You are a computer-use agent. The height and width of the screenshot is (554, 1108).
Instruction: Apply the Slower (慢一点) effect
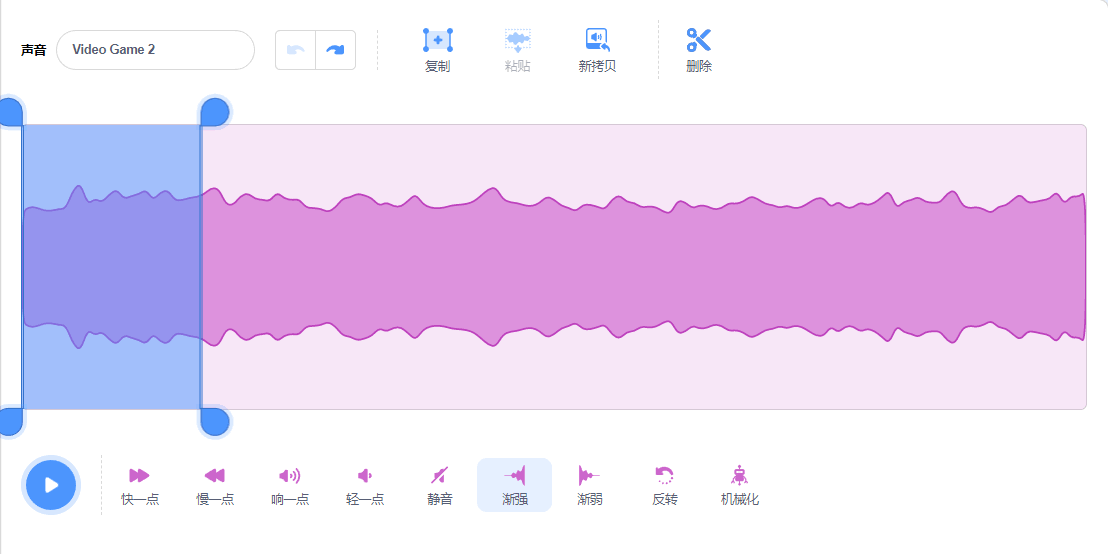[215, 476]
